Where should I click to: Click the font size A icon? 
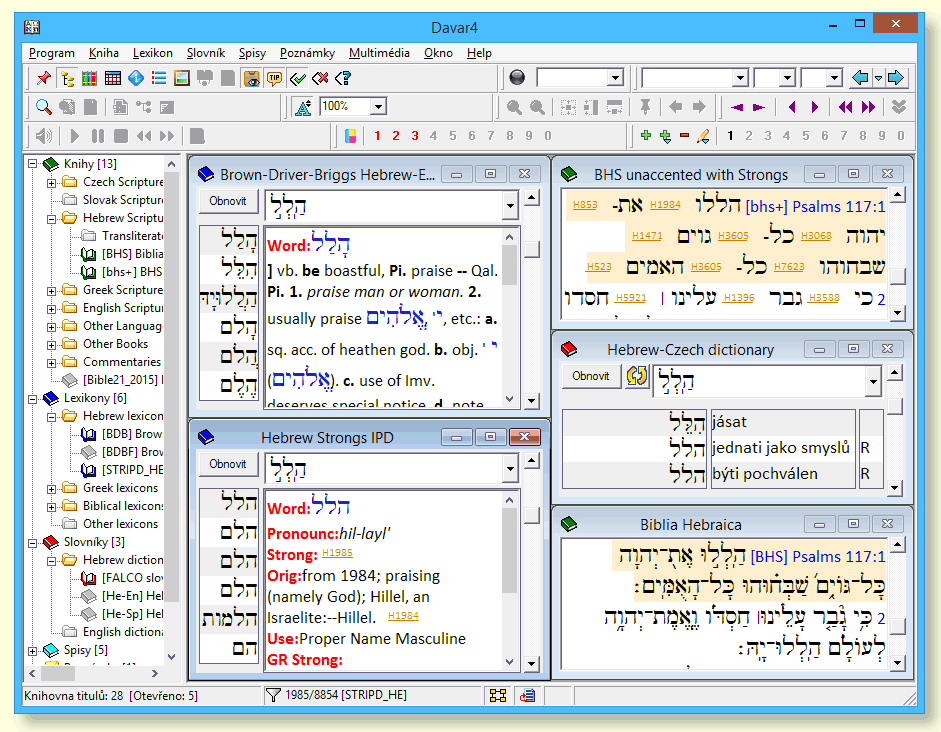(303, 107)
